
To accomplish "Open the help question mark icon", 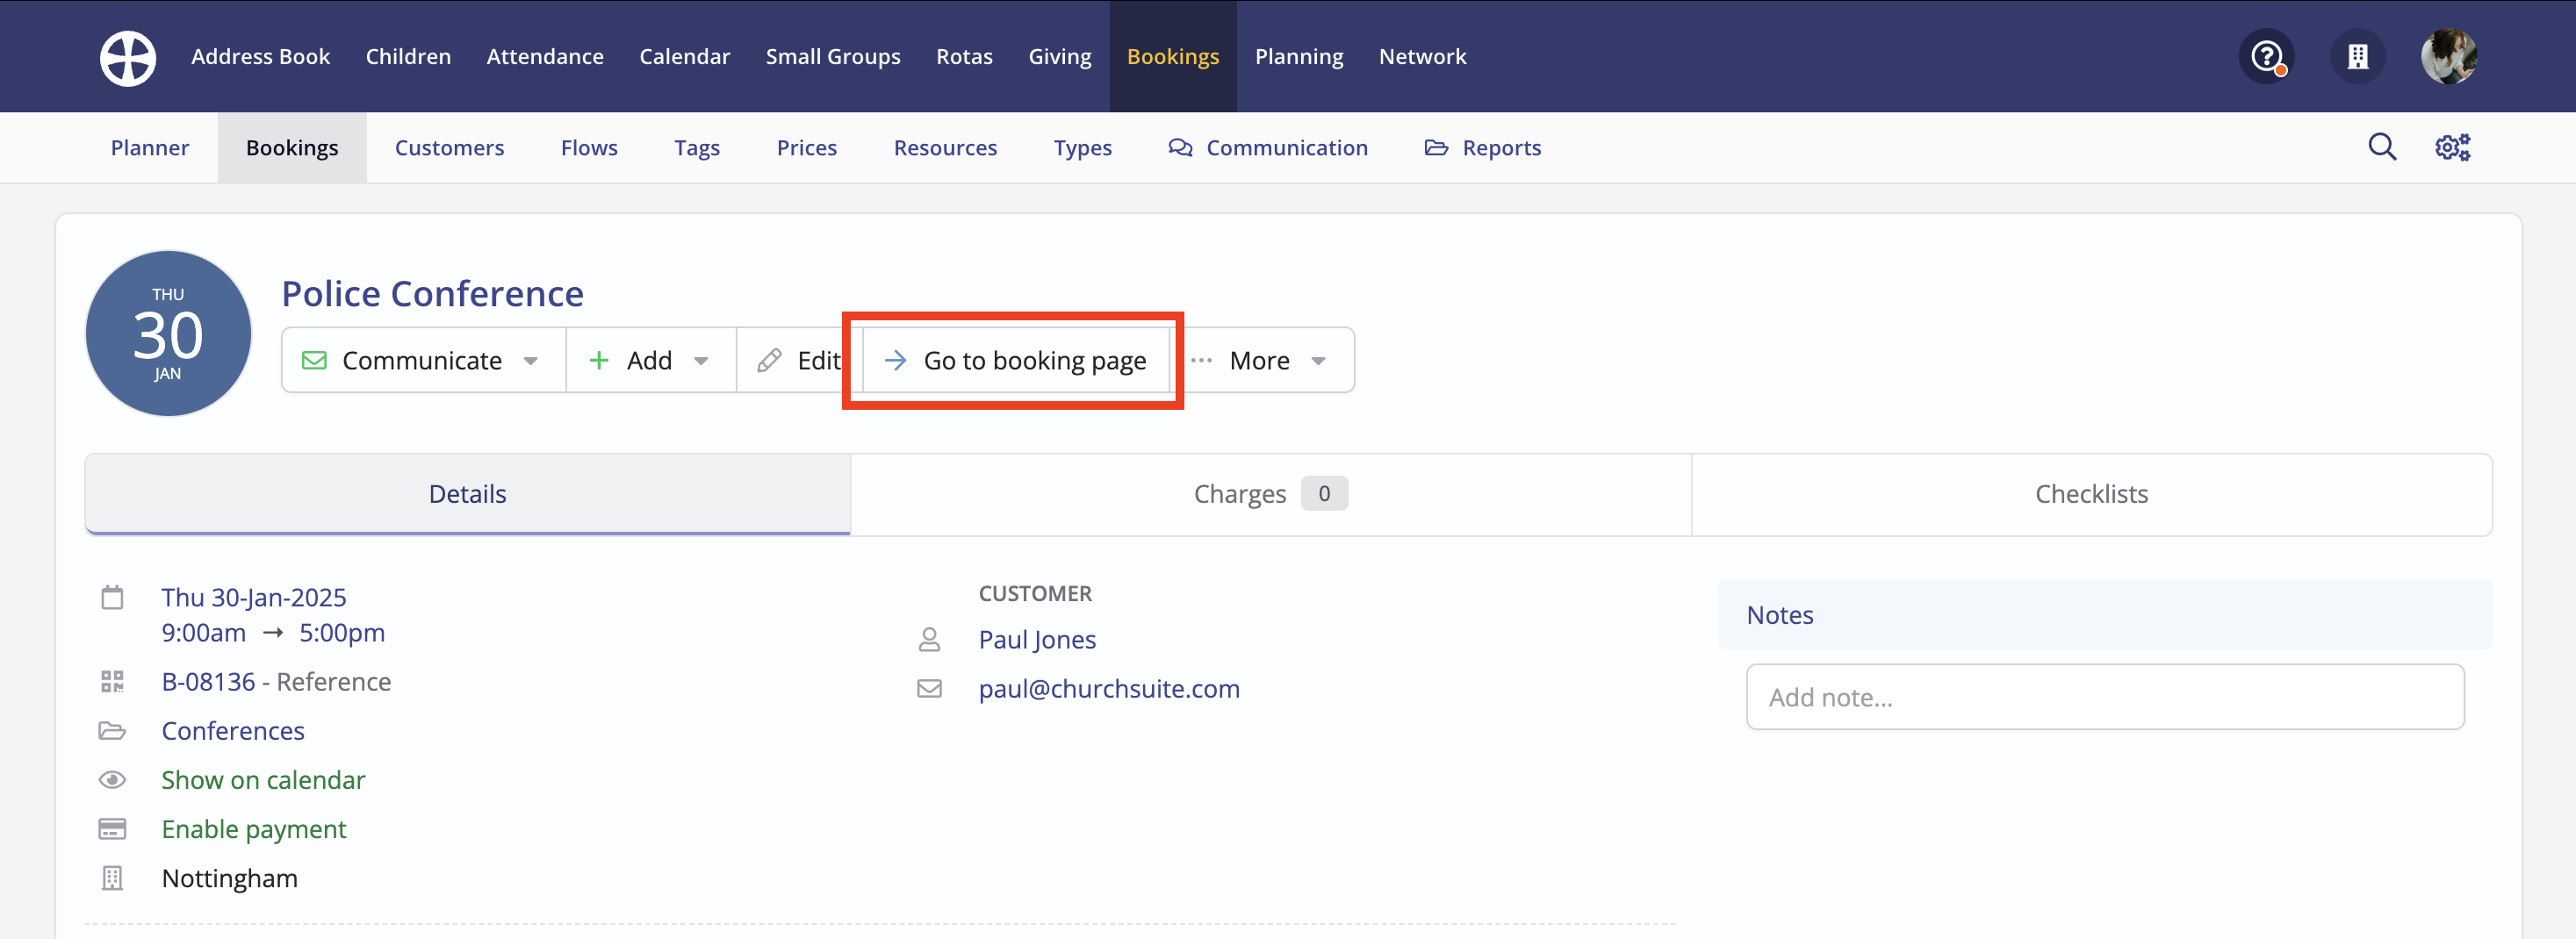I will click(2266, 56).
